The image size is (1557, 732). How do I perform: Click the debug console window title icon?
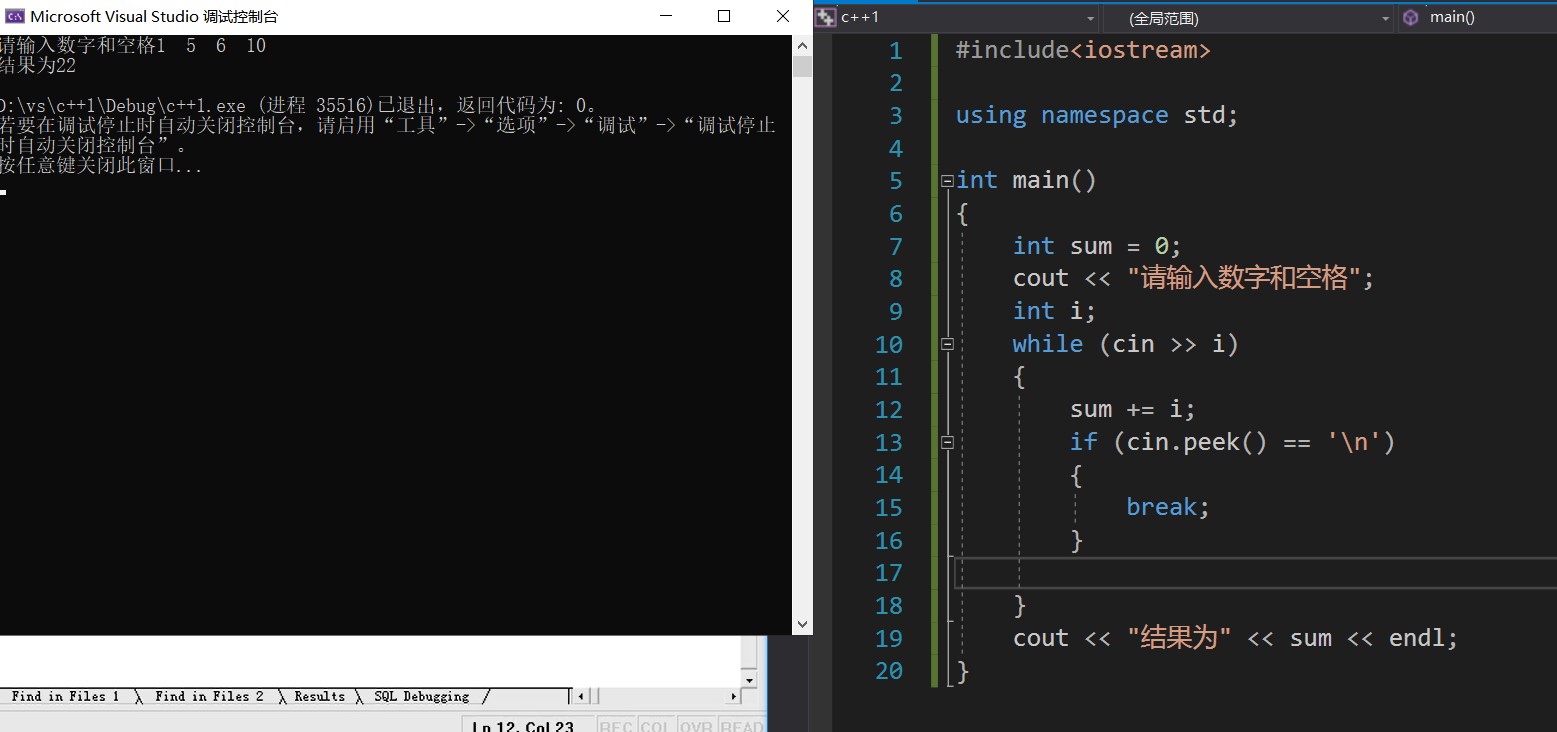click(x=15, y=17)
